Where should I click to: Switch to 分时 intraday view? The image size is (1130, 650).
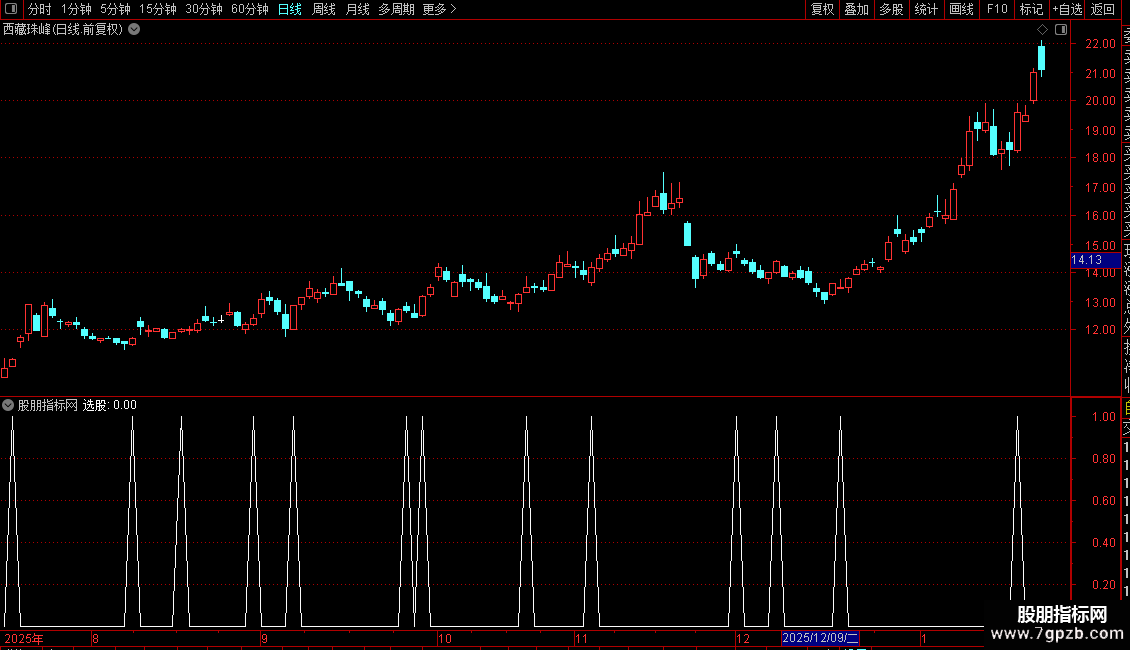click(40, 9)
